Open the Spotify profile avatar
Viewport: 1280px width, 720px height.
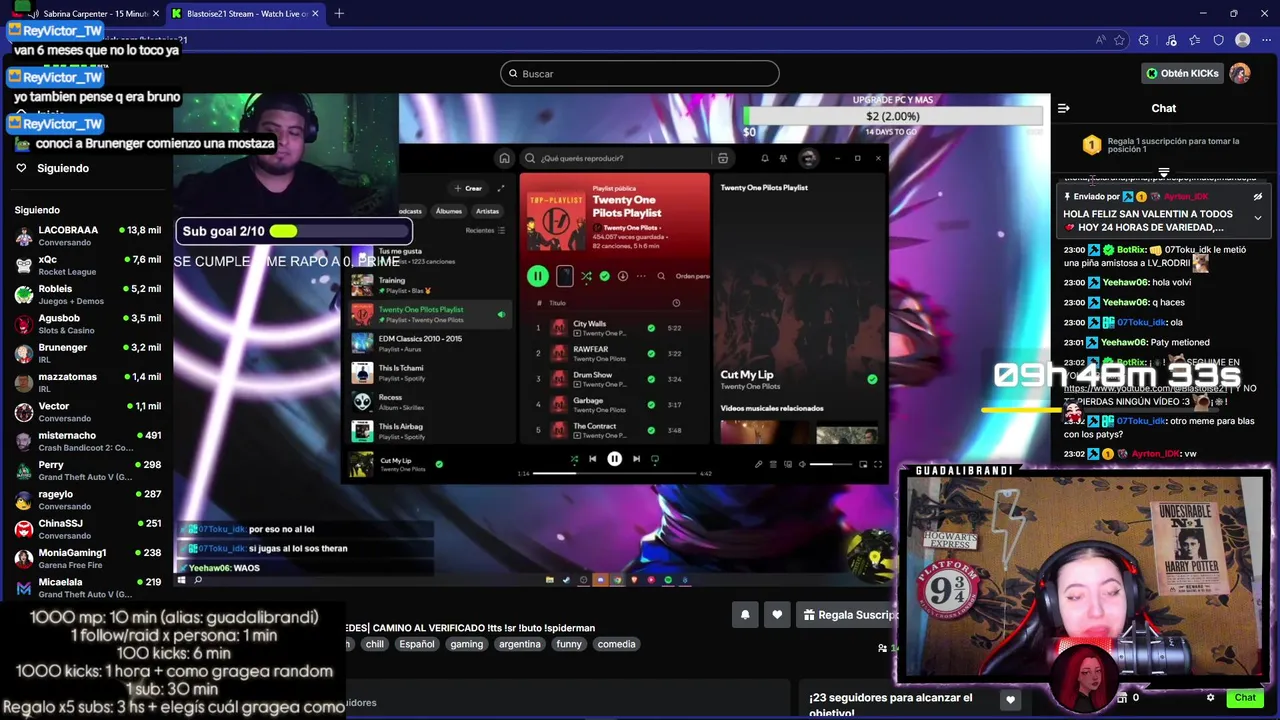click(x=808, y=158)
